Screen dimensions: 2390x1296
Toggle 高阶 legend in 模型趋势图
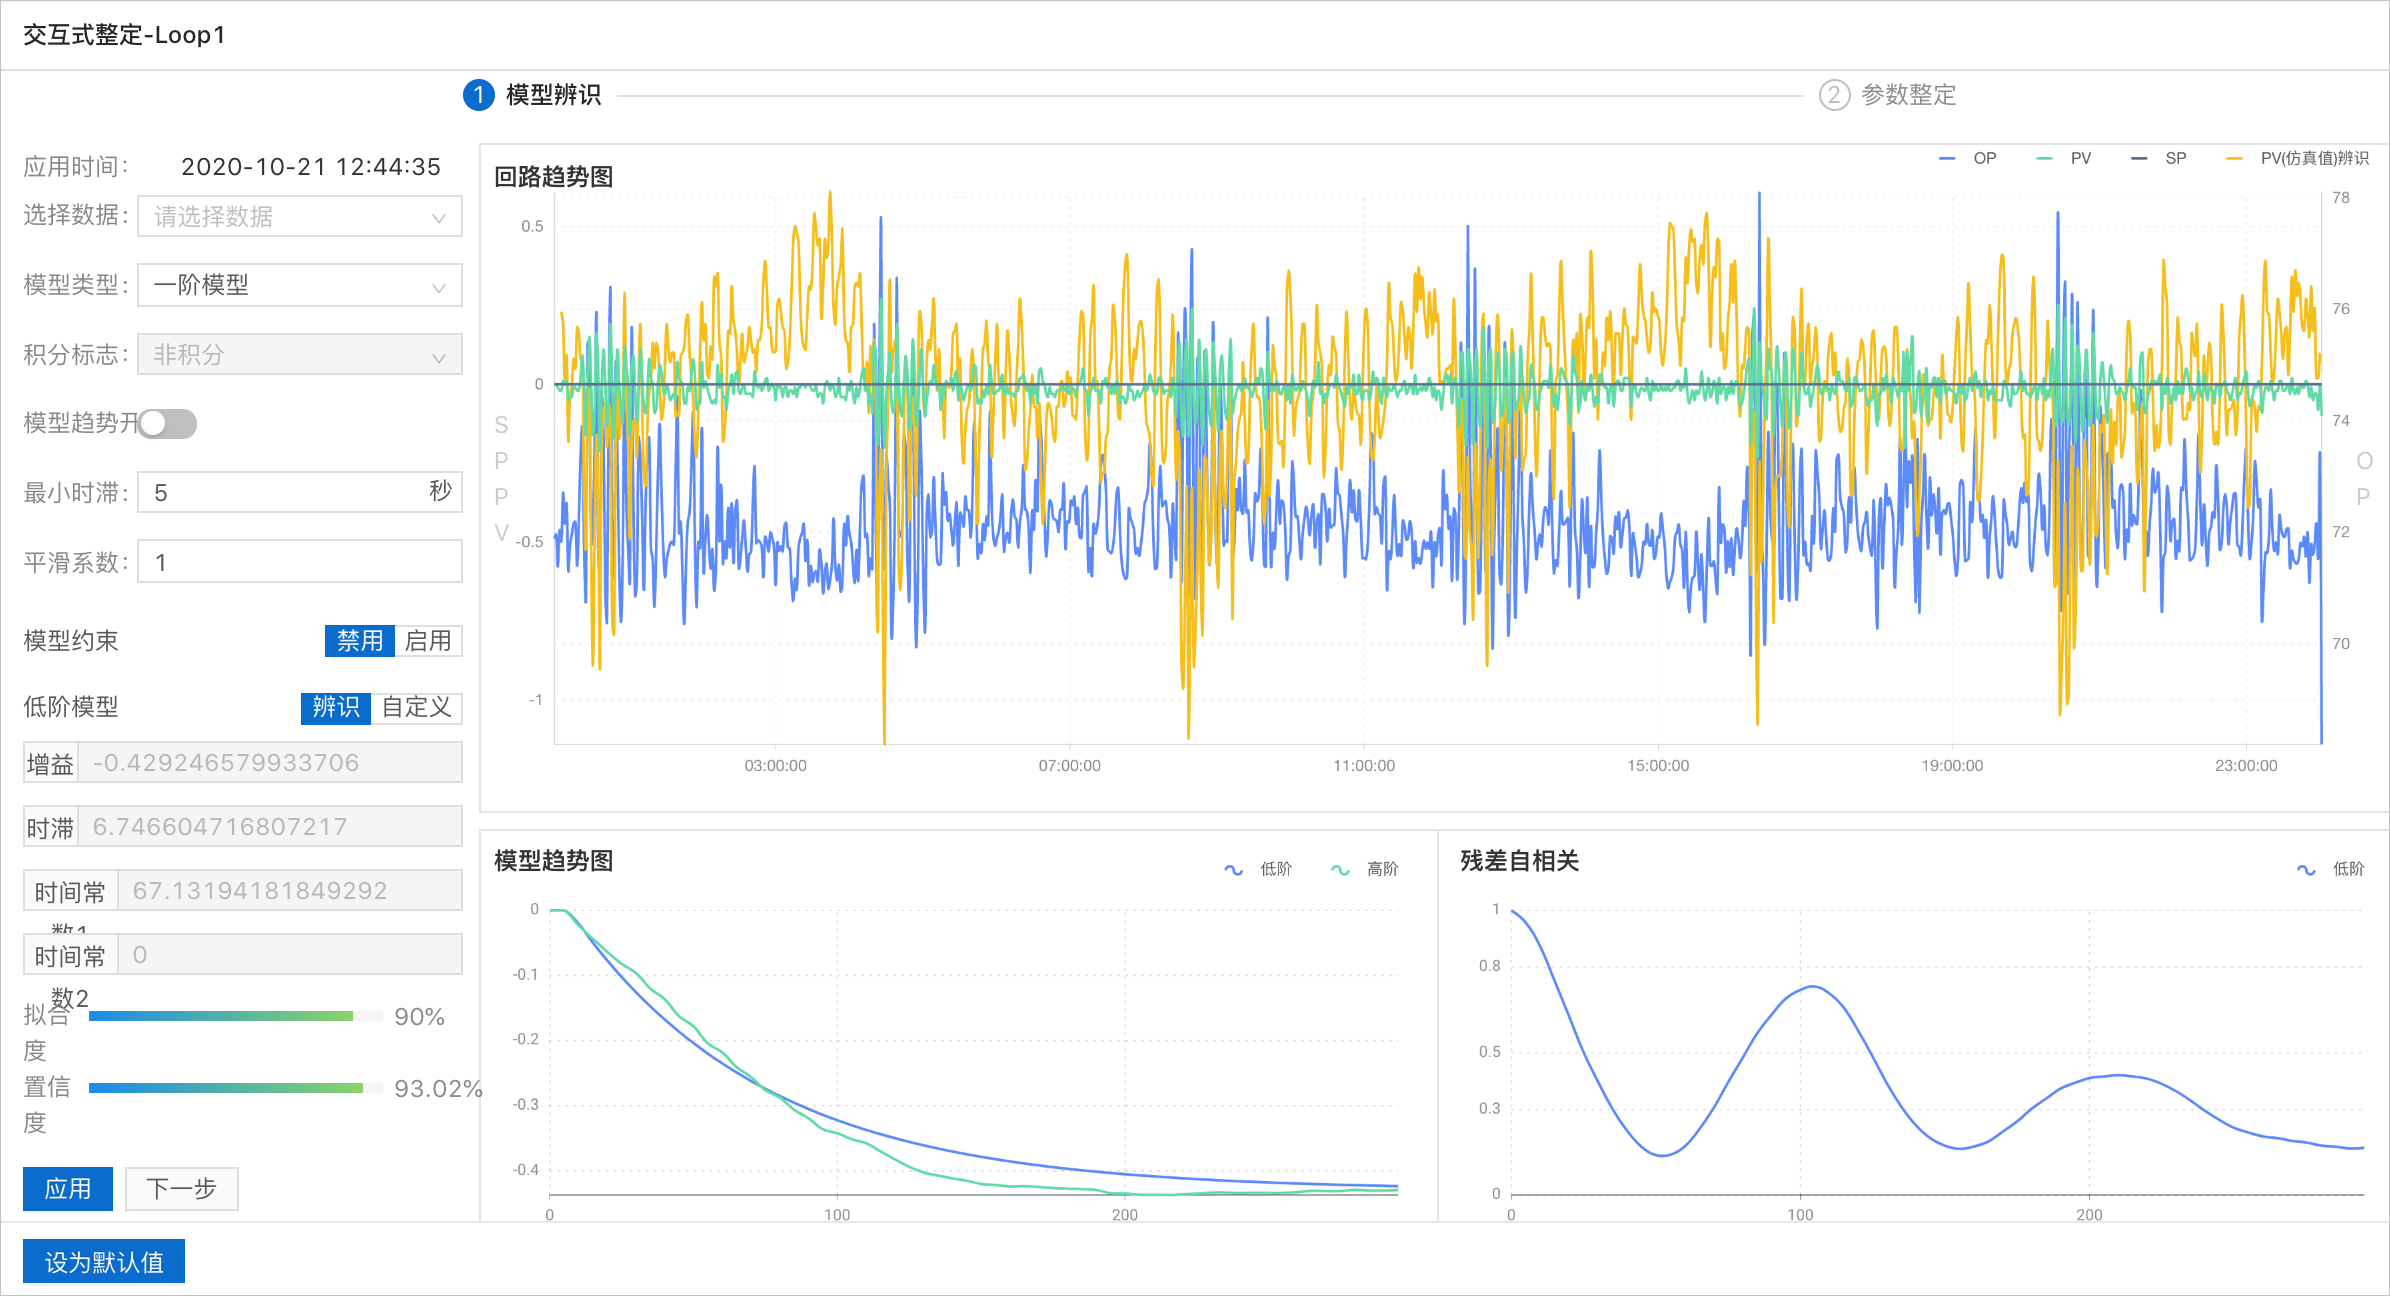coord(1364,869)
